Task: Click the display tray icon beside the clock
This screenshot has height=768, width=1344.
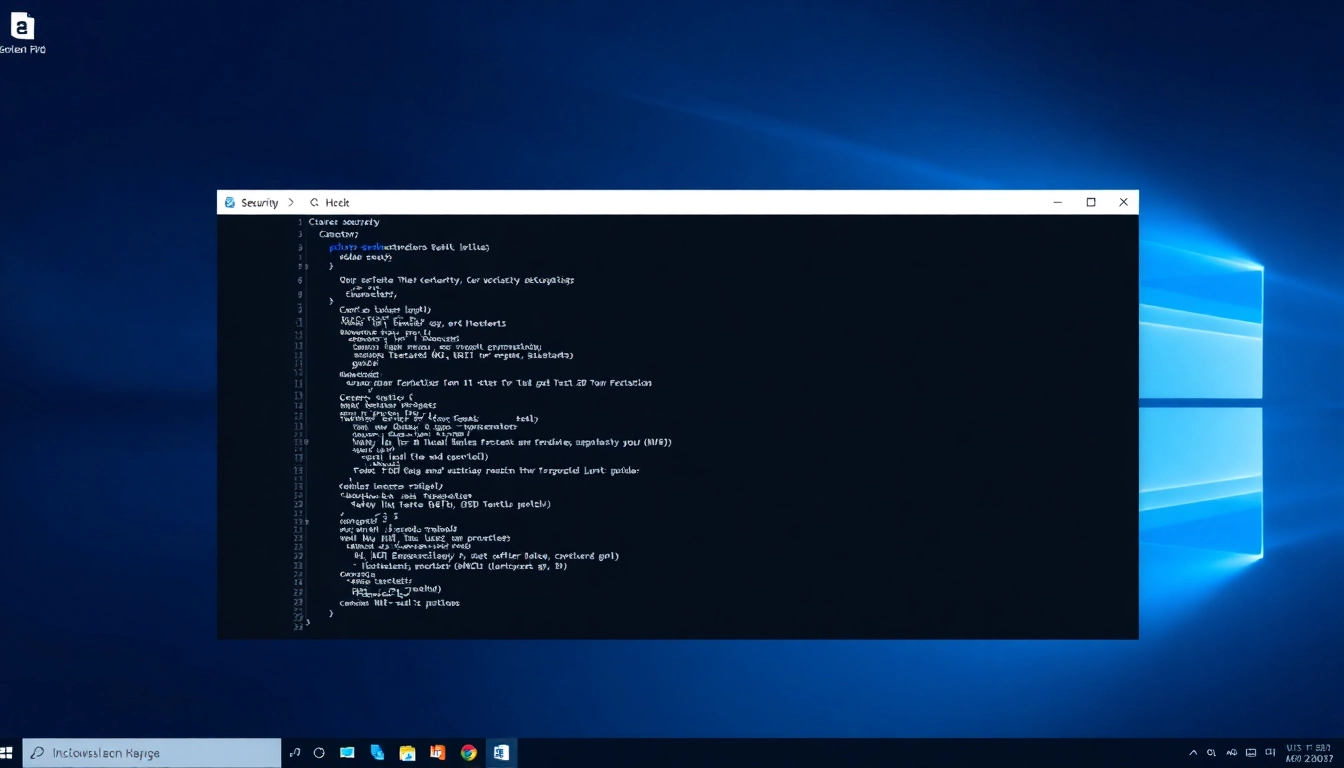Action: [1270, 753]
